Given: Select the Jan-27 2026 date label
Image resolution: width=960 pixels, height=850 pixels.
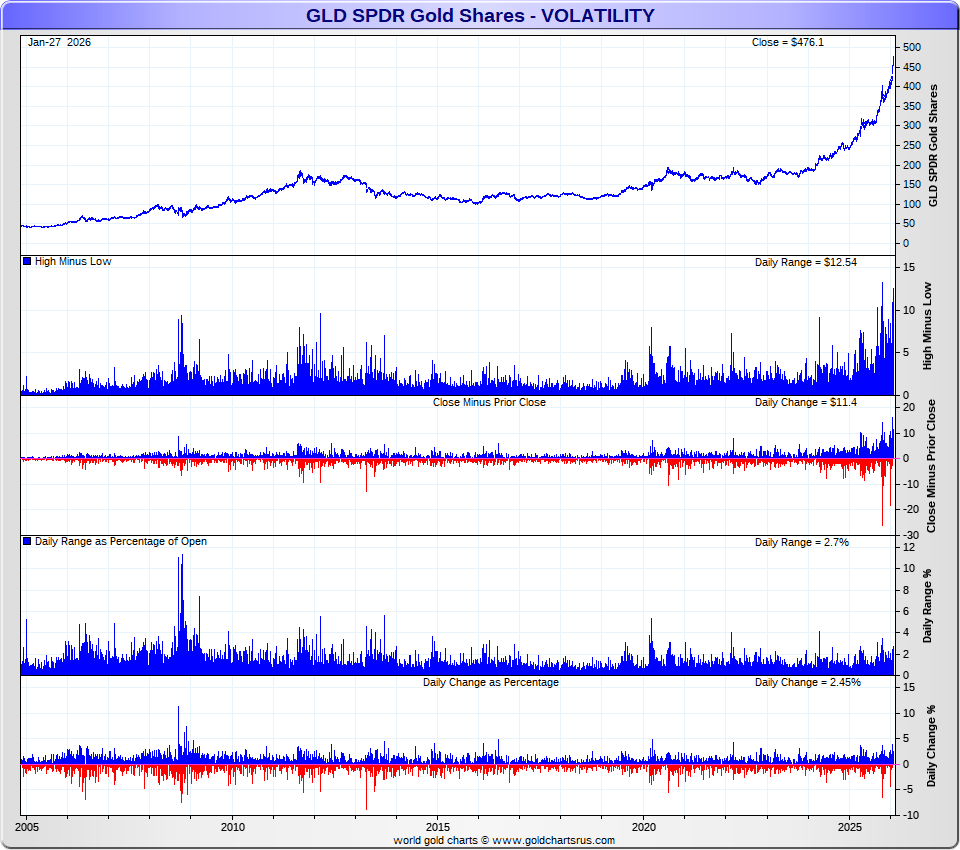Looking at the screenshot, I should (59, 42).
